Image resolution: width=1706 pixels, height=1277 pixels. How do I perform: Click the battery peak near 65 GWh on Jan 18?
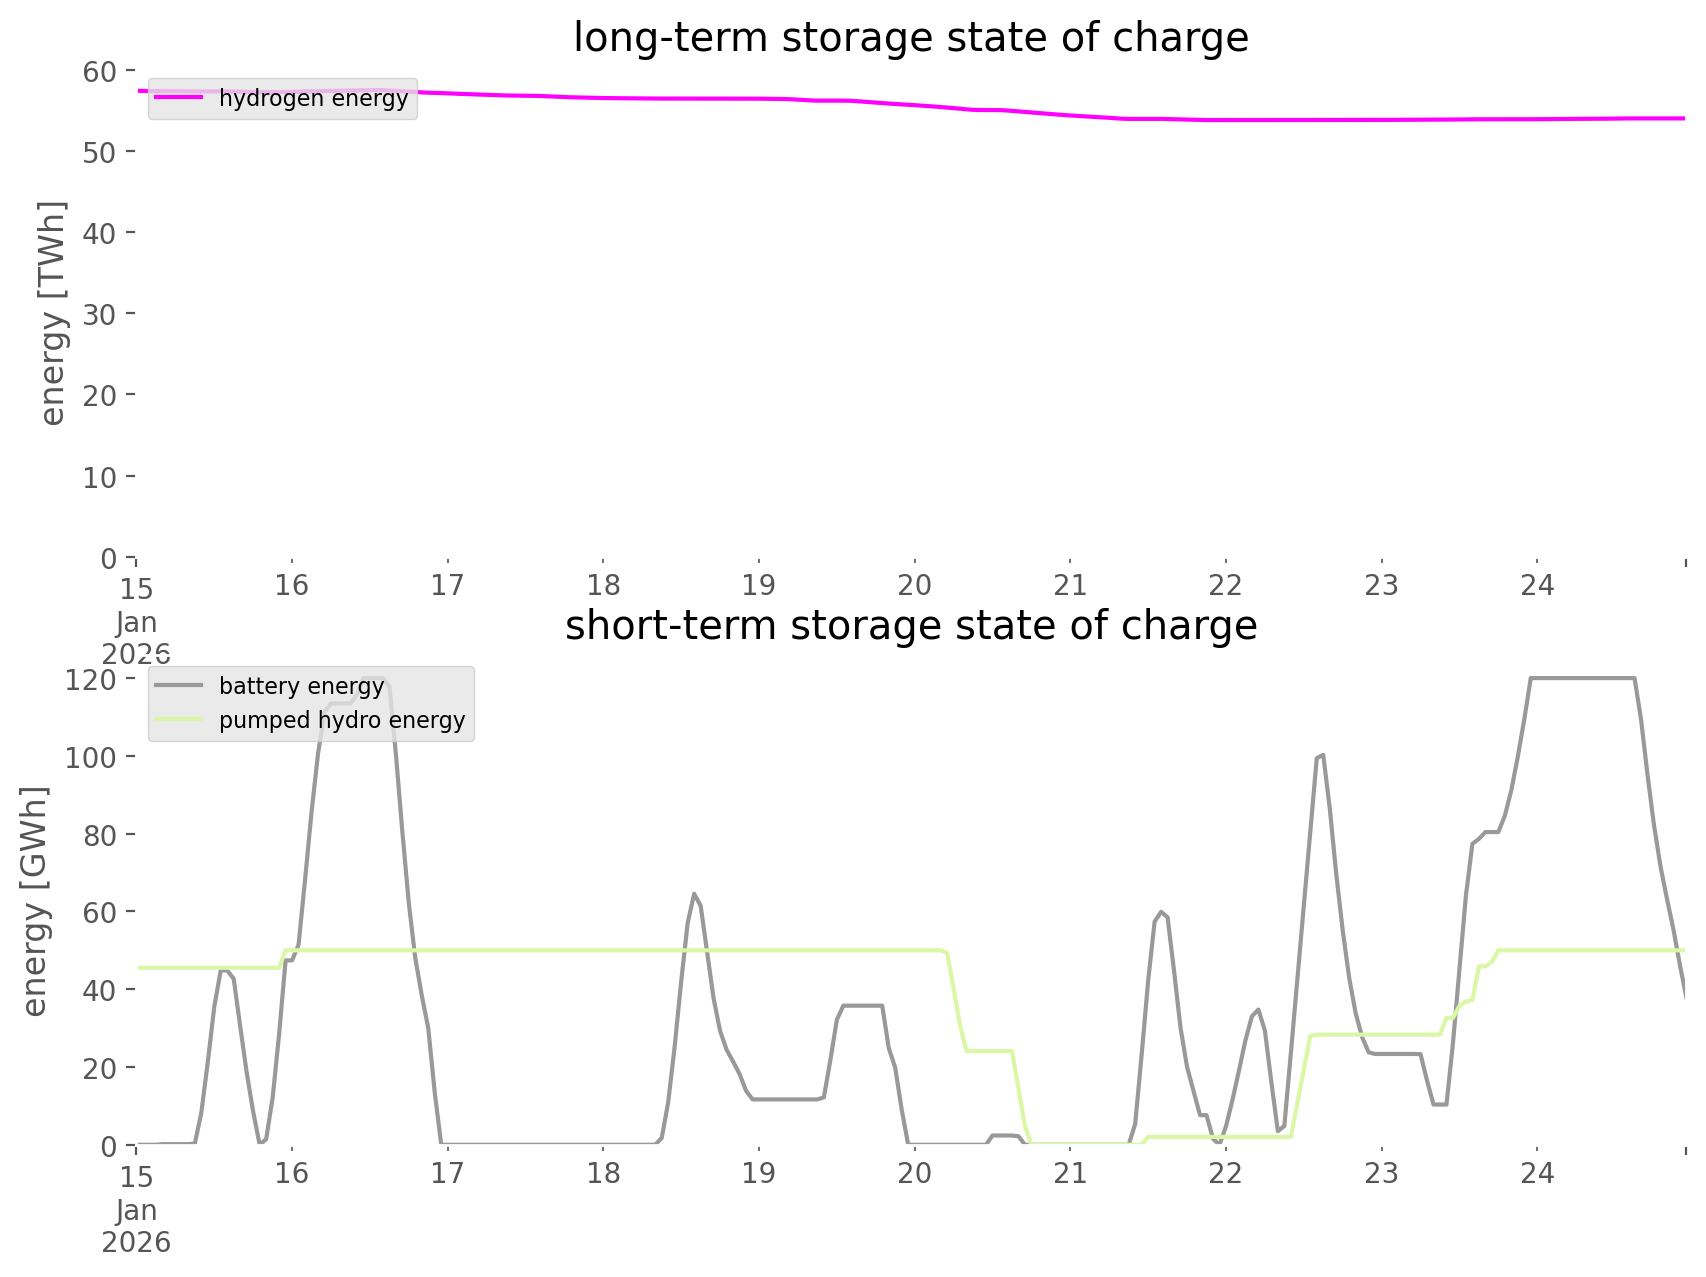click(694, 893)
